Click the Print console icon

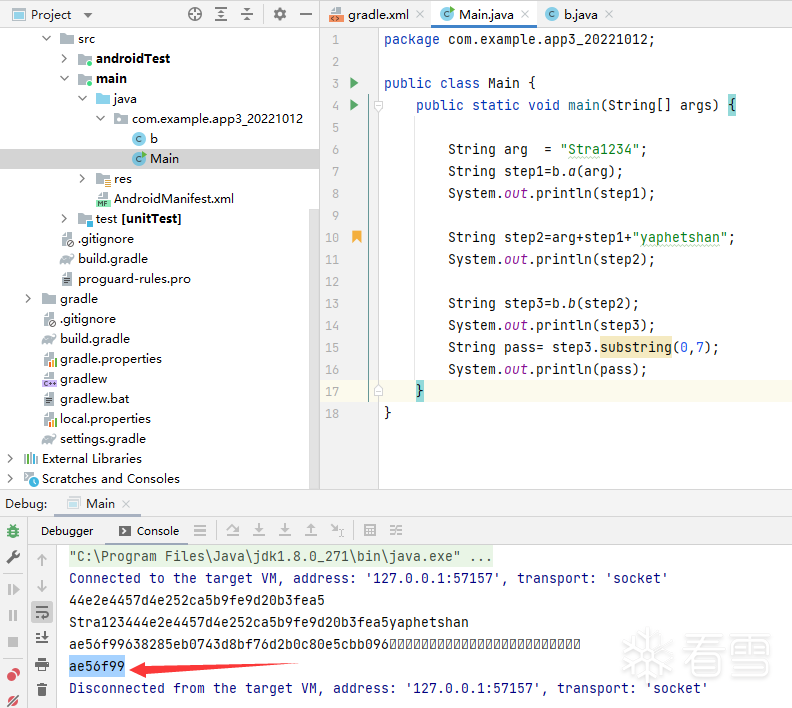click(42, 664)
